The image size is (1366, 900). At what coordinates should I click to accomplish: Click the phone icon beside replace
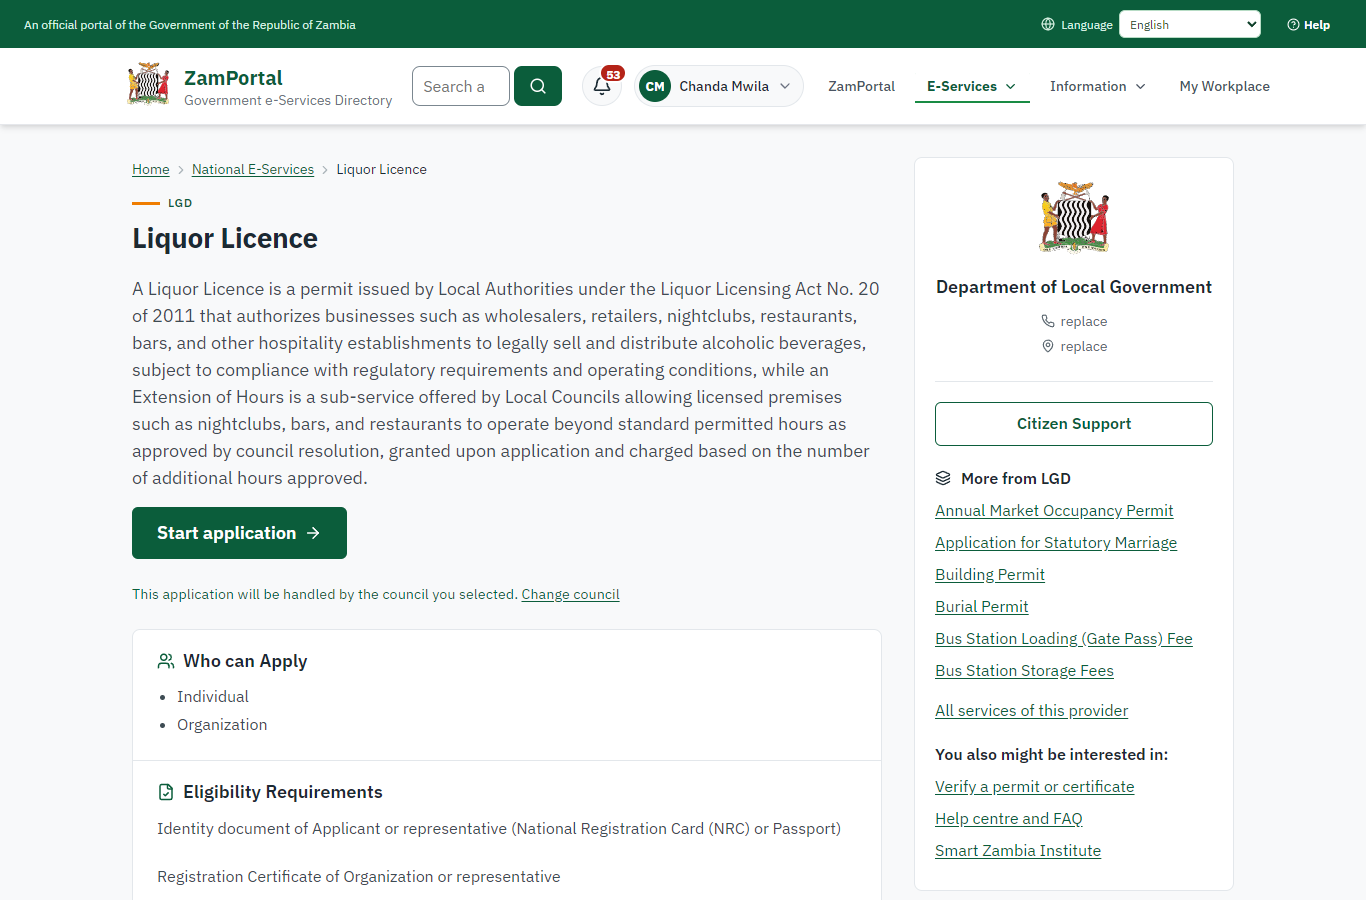pyautogui.click(x=1048, y=321)
